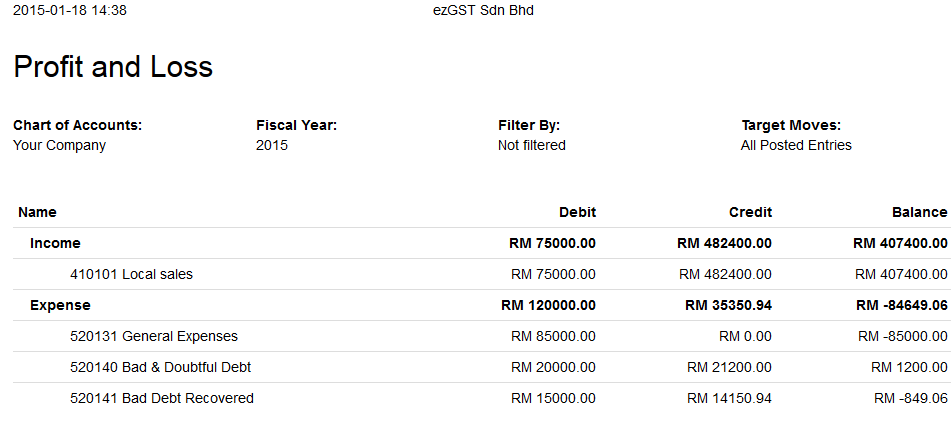
Task: Click the 520131 General Expenses account
Action: 154,336
